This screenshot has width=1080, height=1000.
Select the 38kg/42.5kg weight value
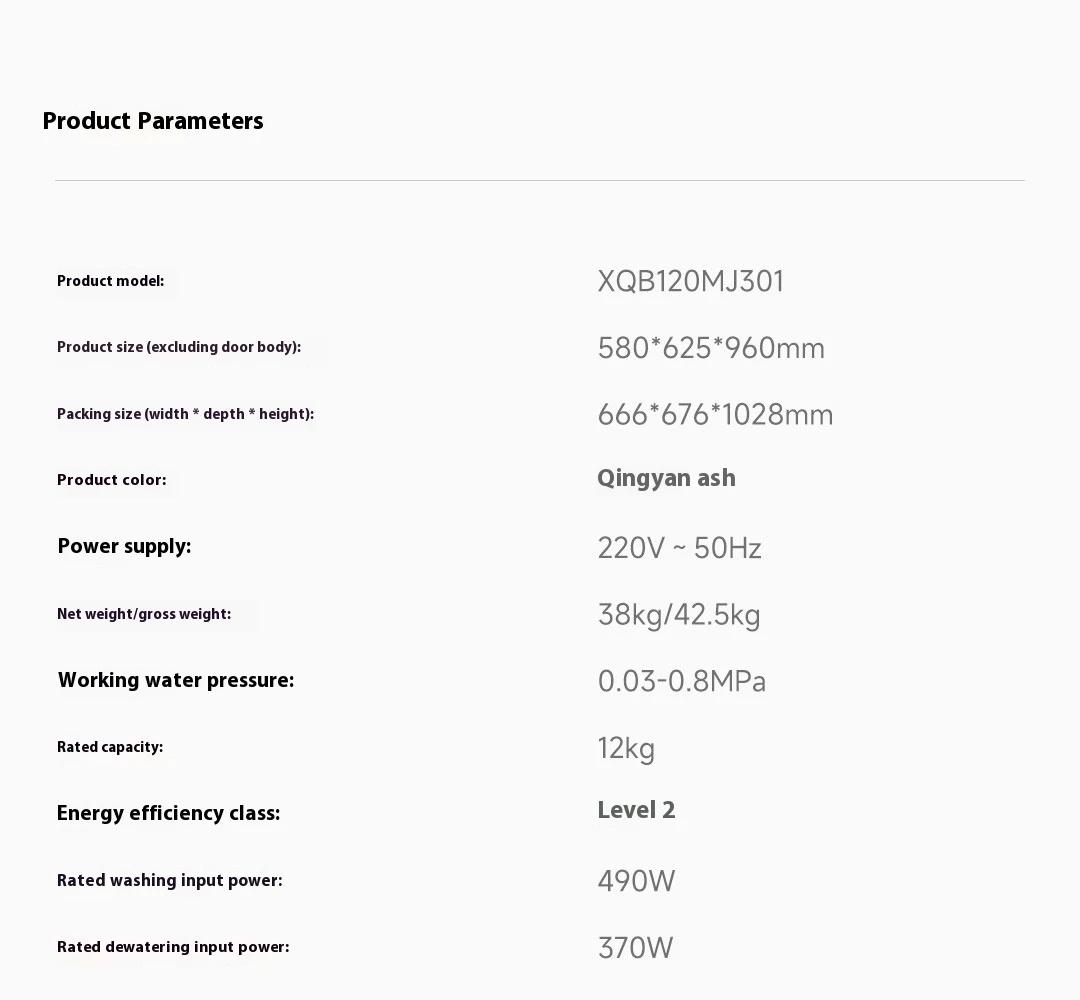(679, 615)
